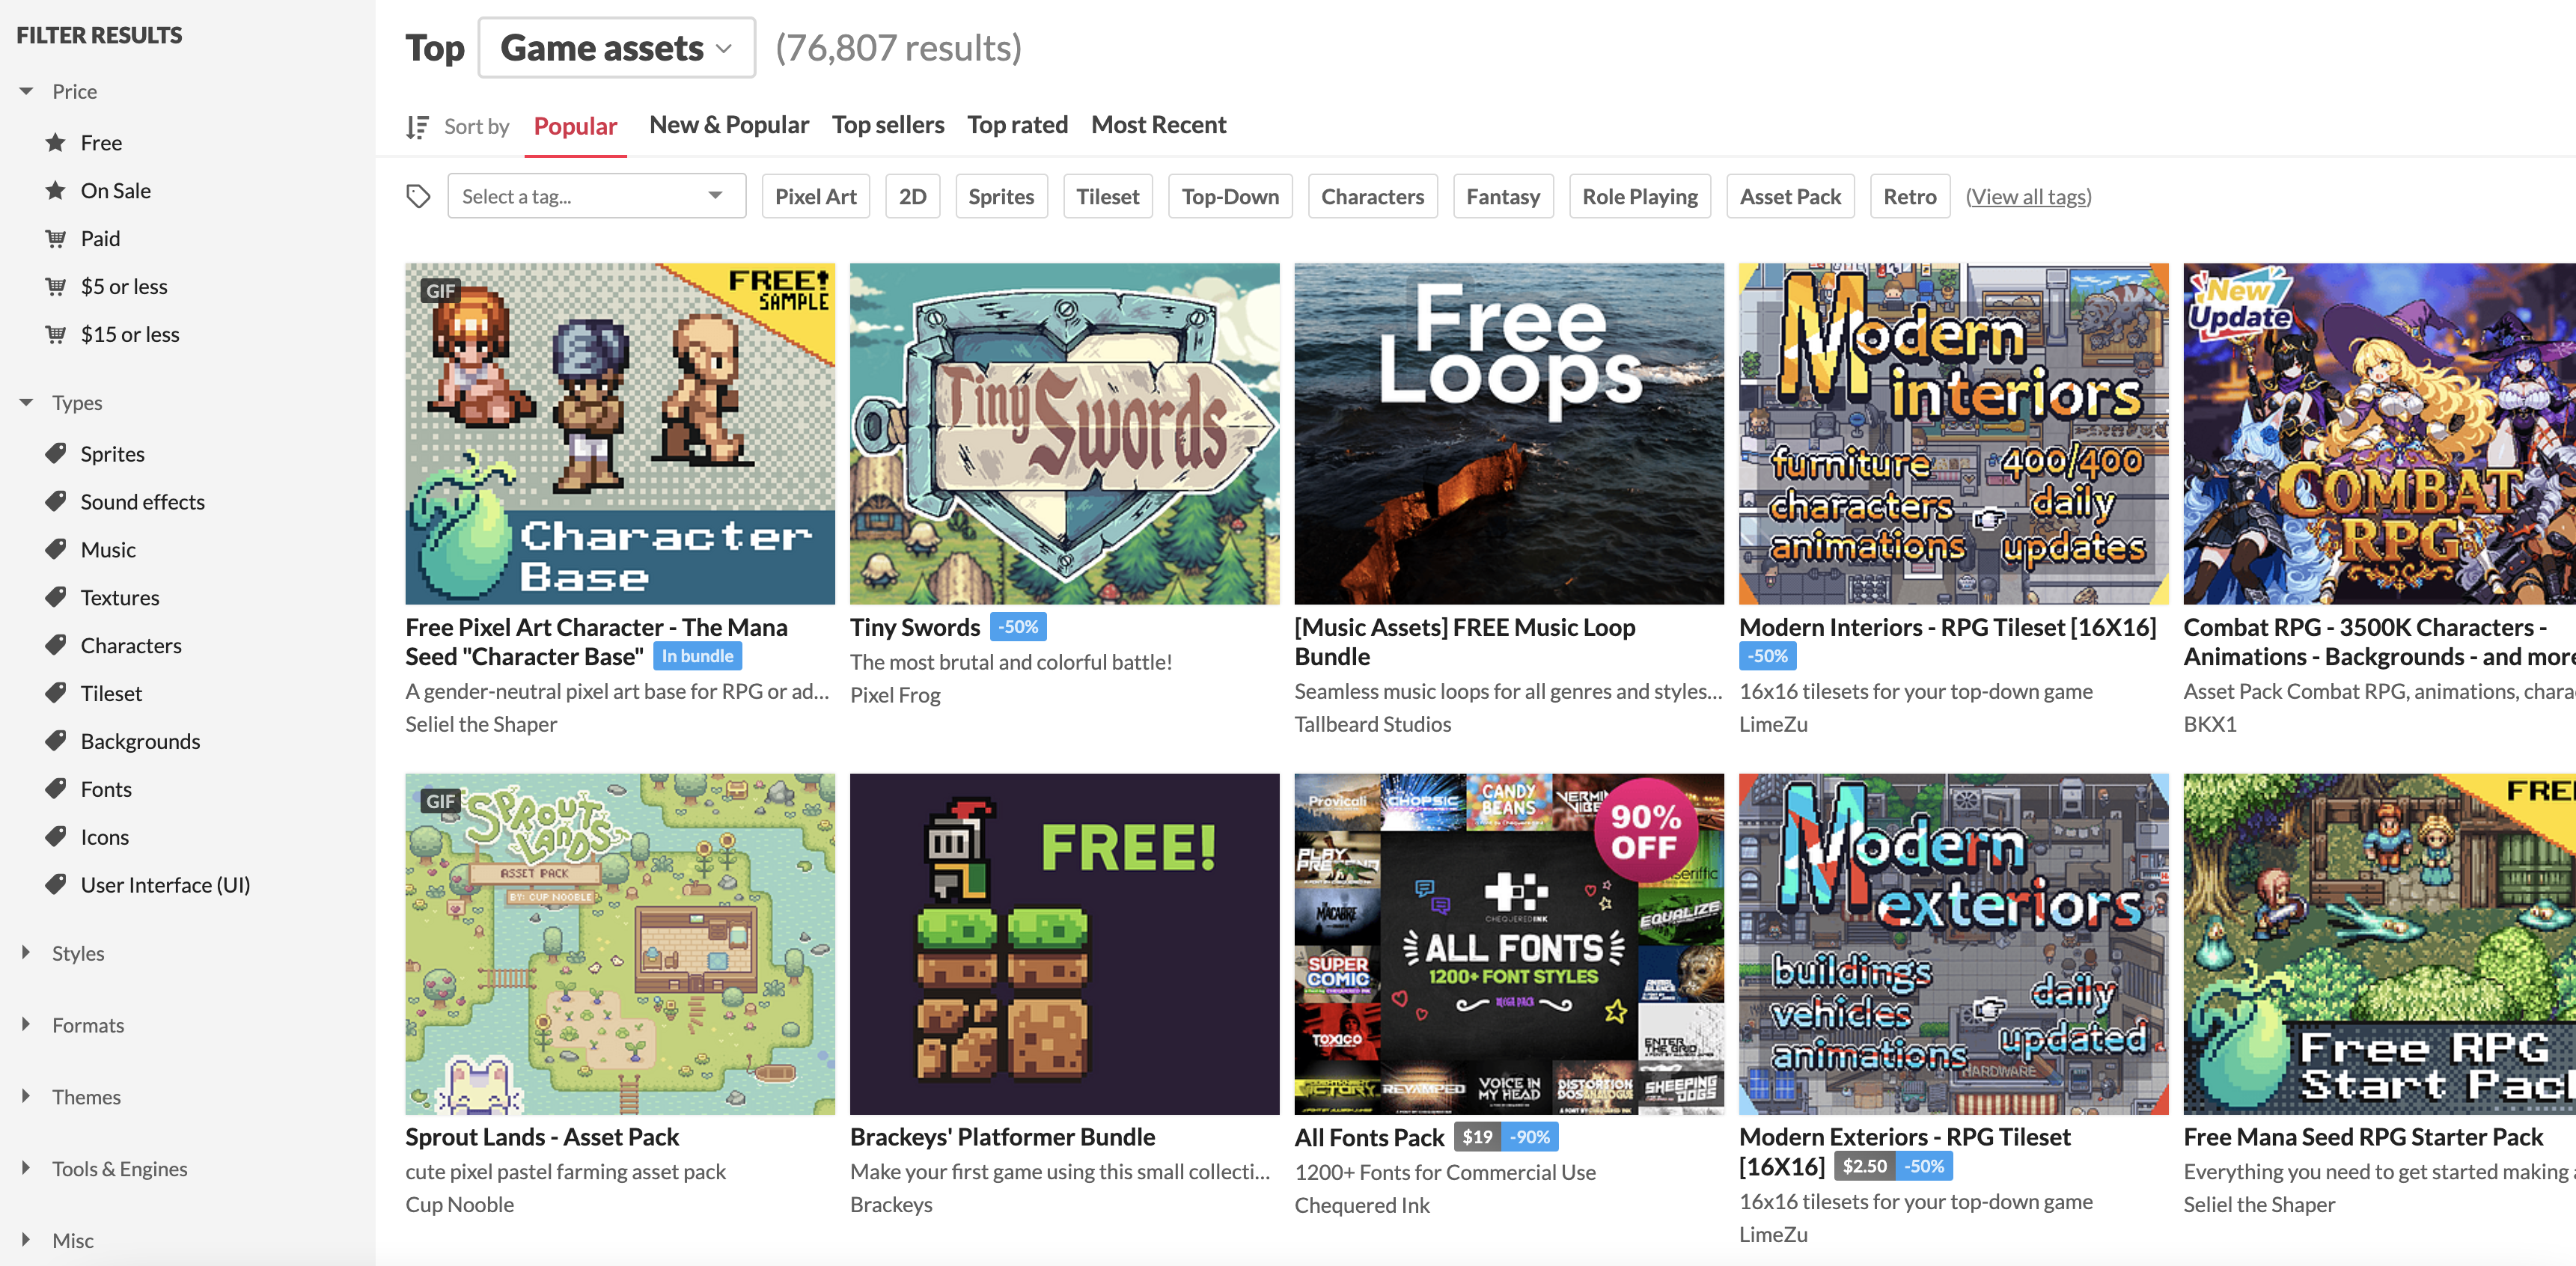Open the Sprout Lands cover thumbnail
Screen dimensions: 2576x1266
point(620,944)
